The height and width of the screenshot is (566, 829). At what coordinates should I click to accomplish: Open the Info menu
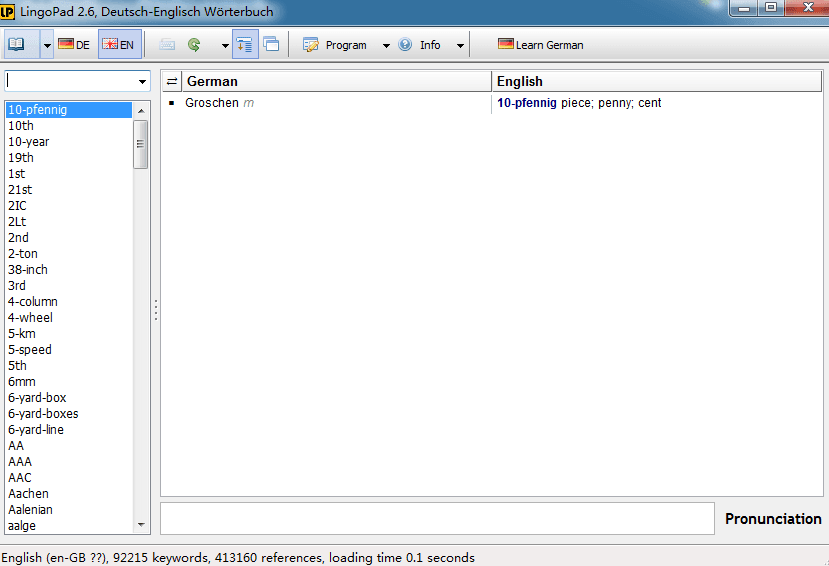coord(430,45)
